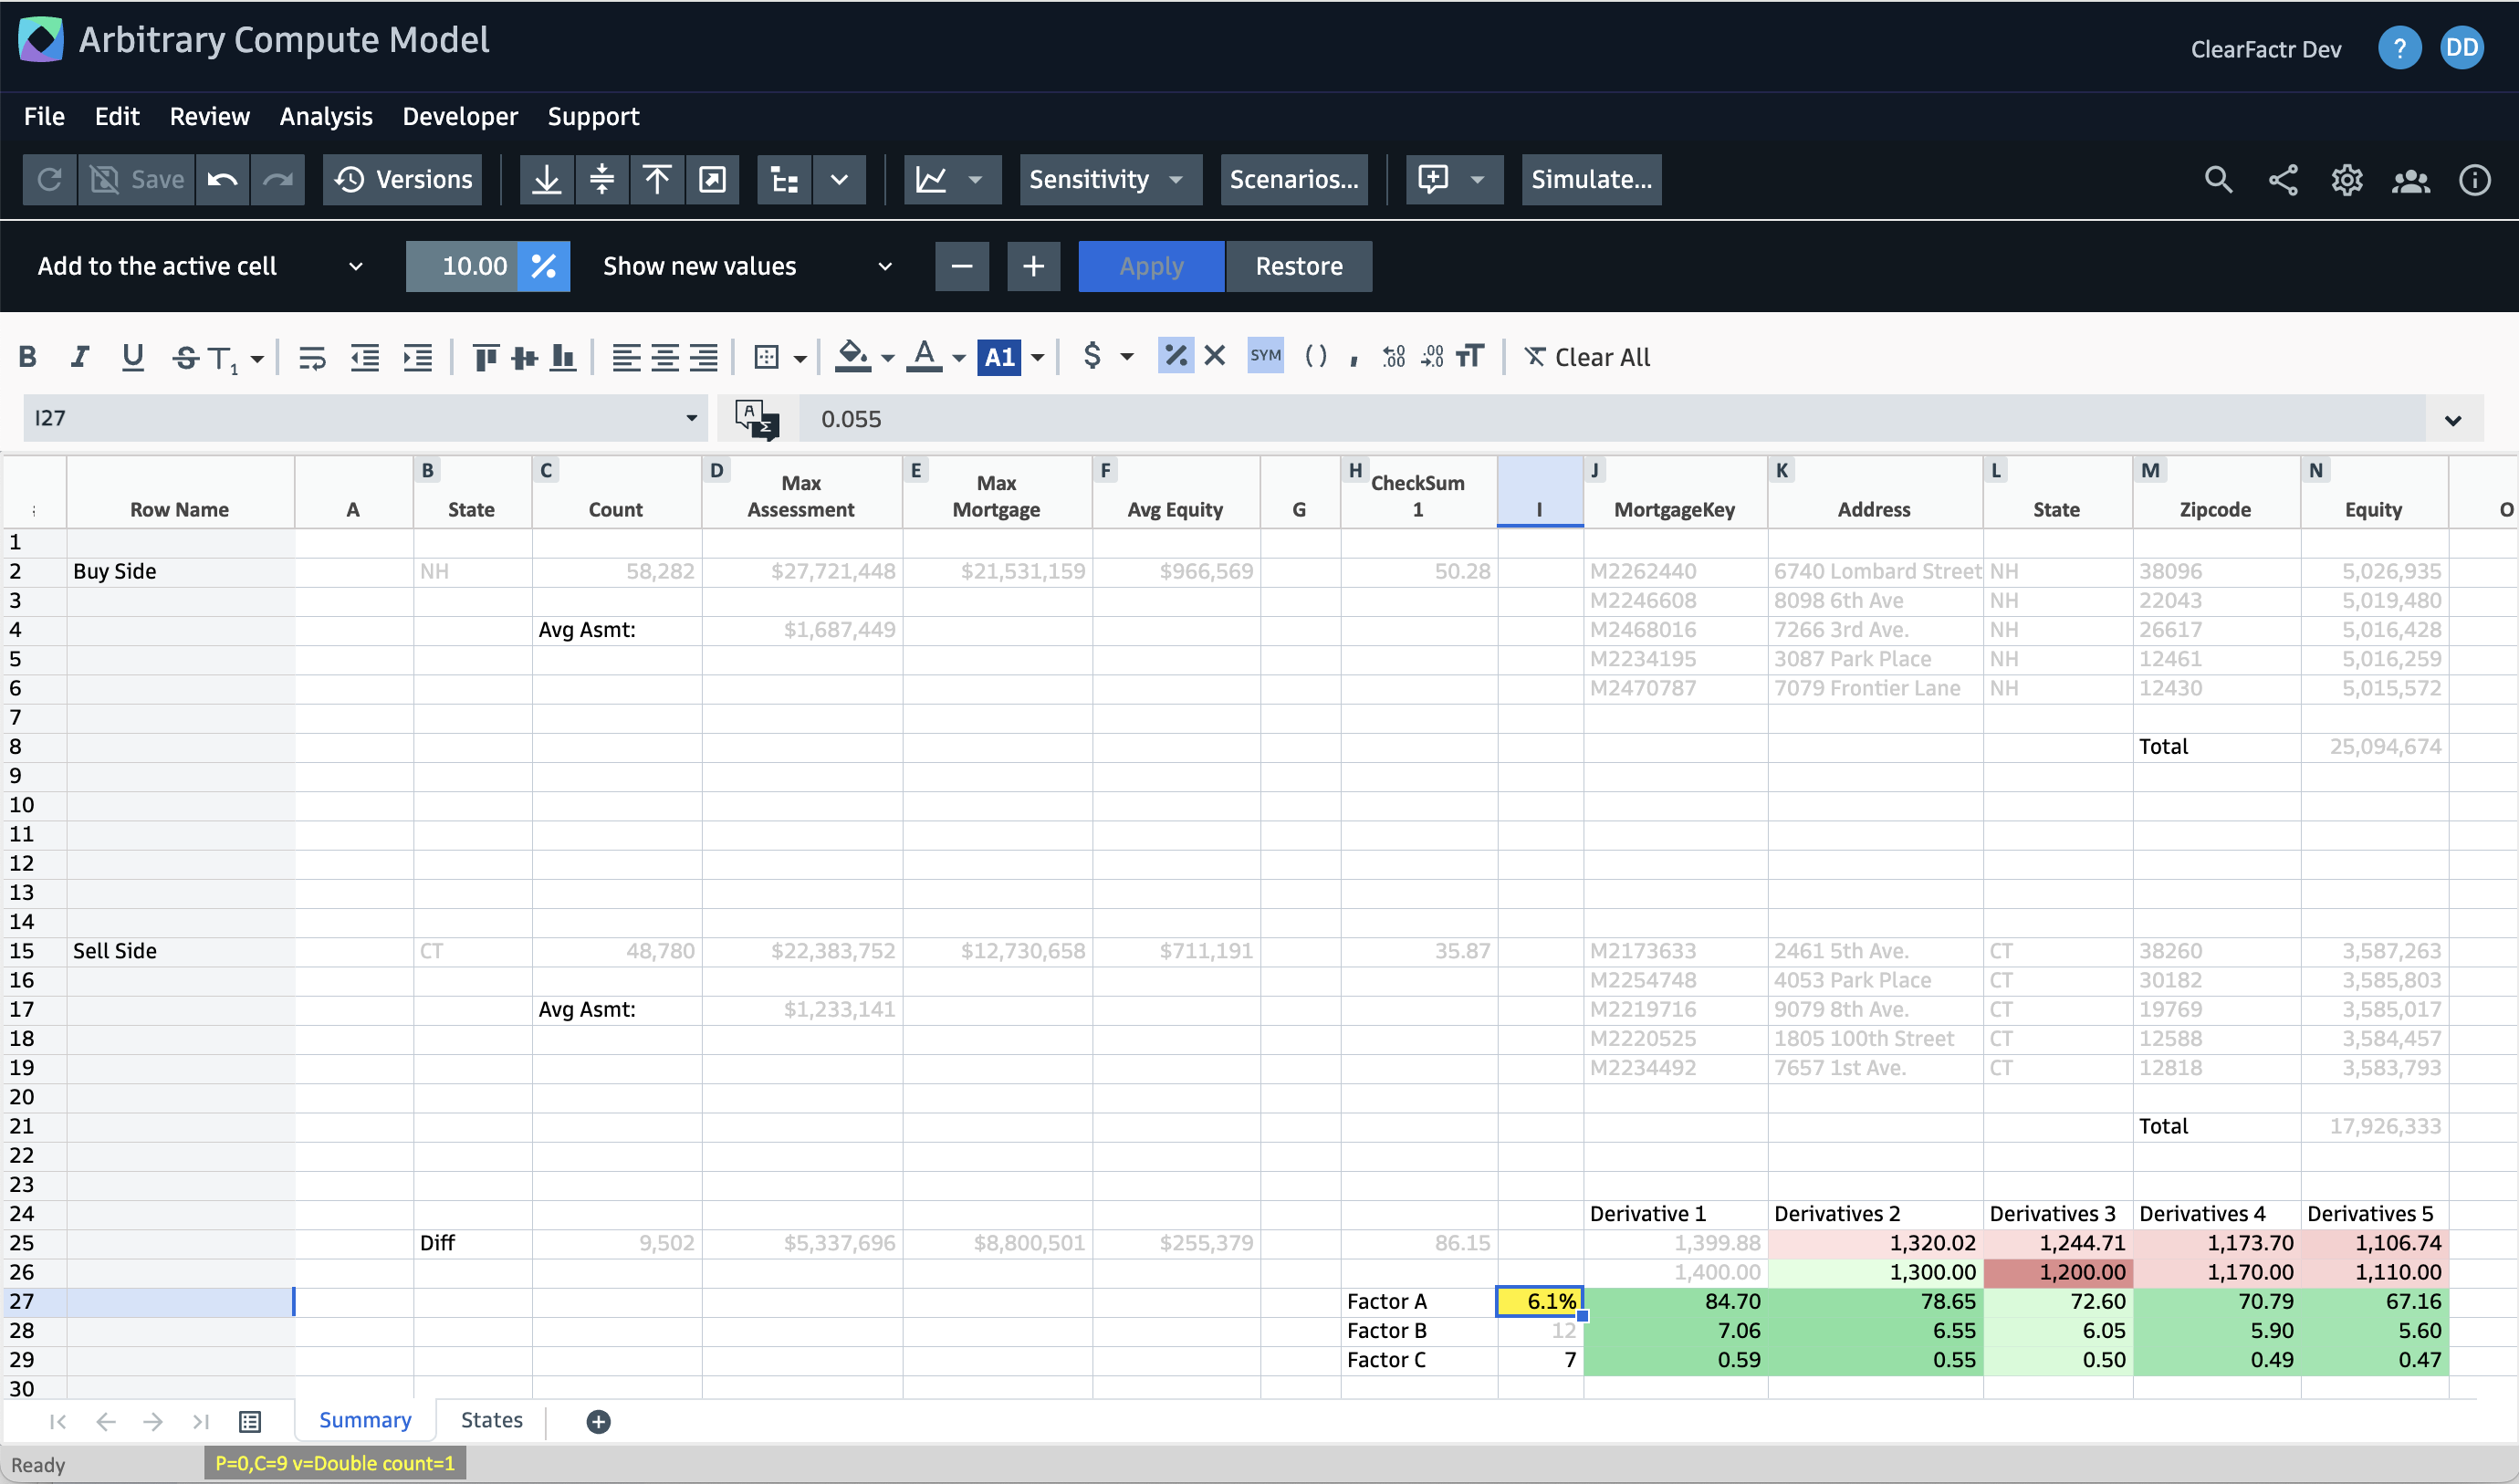Click the Bold formatting icon
This screenshot has height=1484, width=2519.
coord(28,357)
